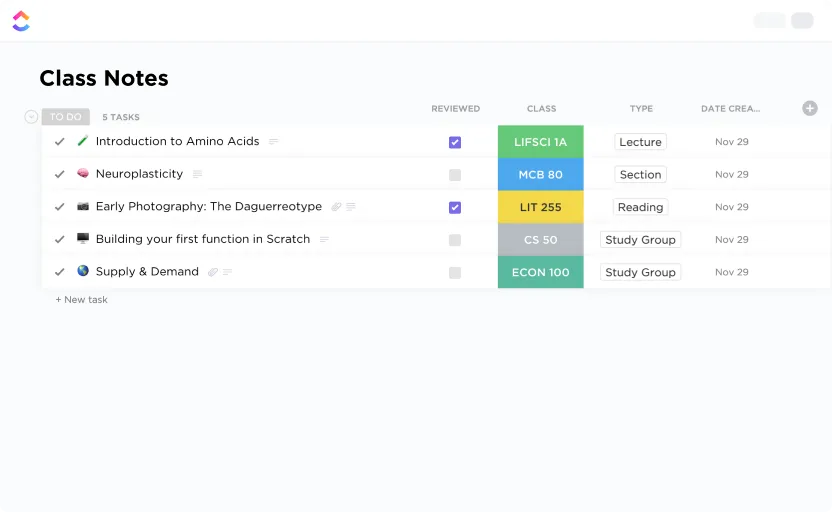
Task: Open Study Group type for CS 50 row
Action: [640, 240]
